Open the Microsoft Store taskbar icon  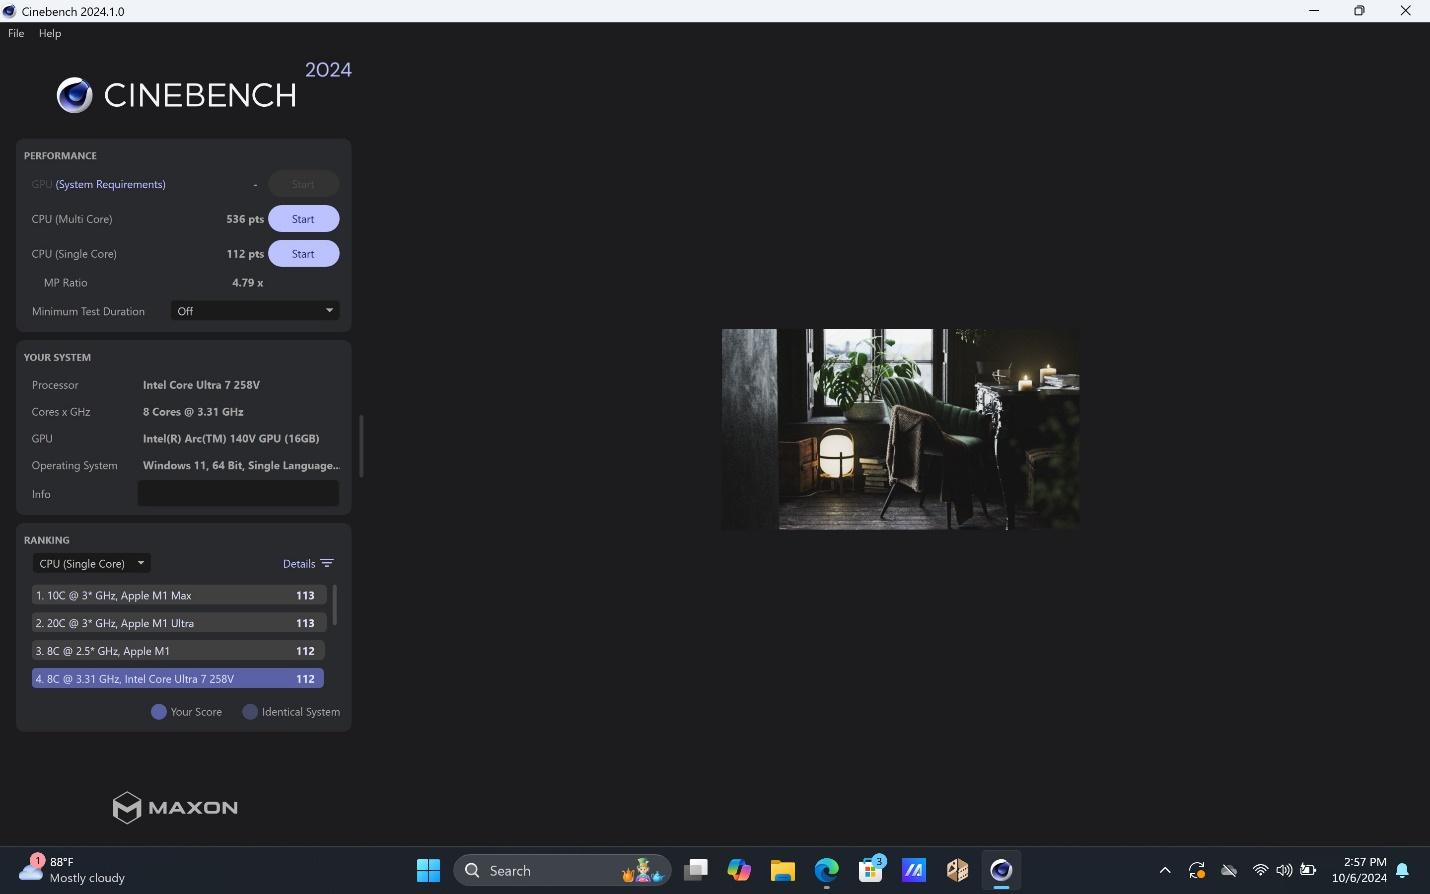(x=871, y=871)
